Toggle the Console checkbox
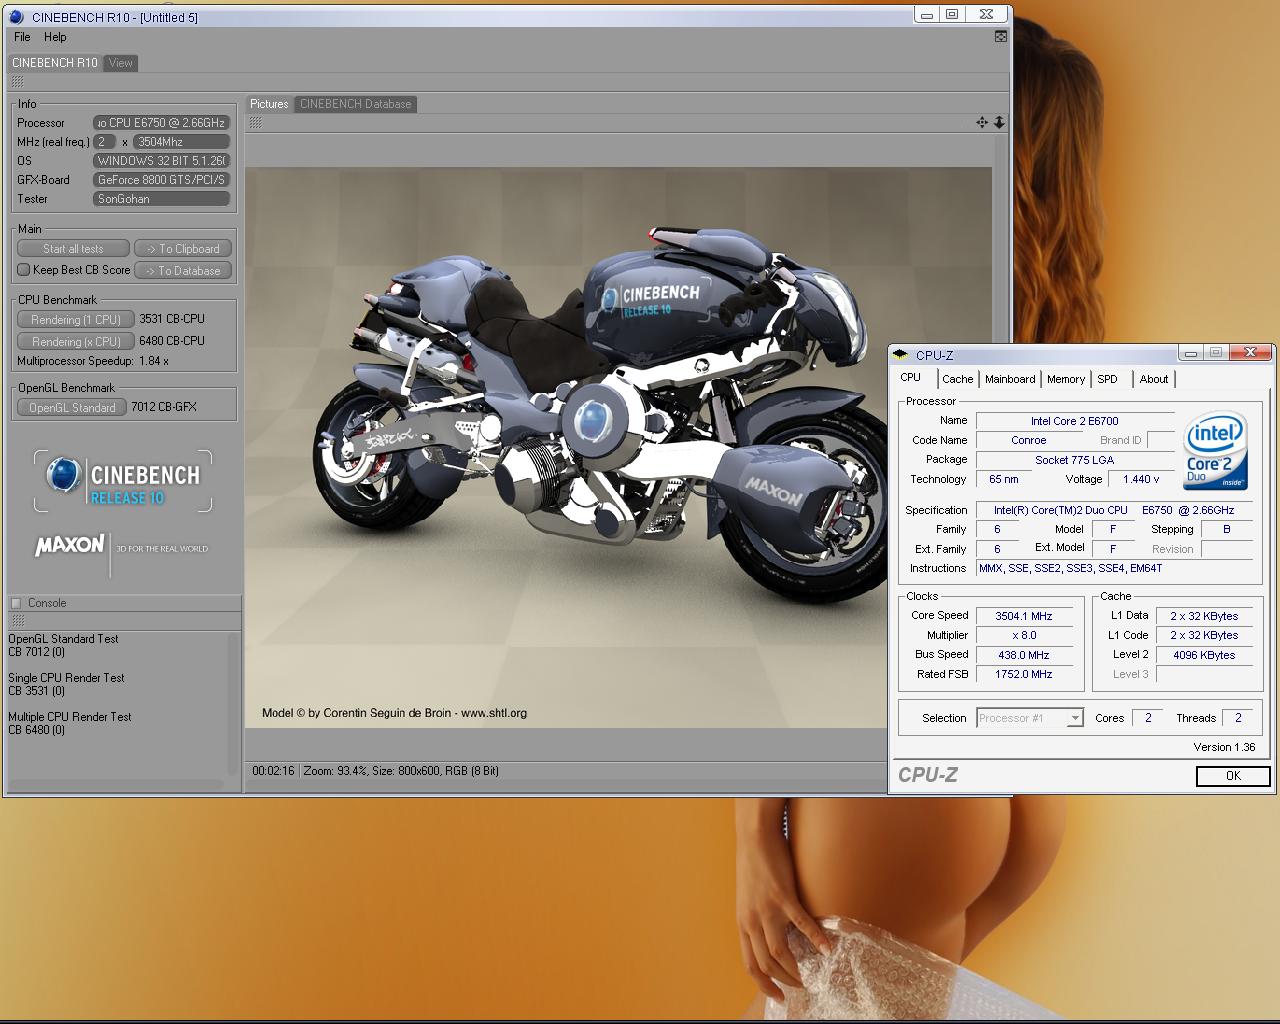1280x1024 pixels. pos(16,603)
